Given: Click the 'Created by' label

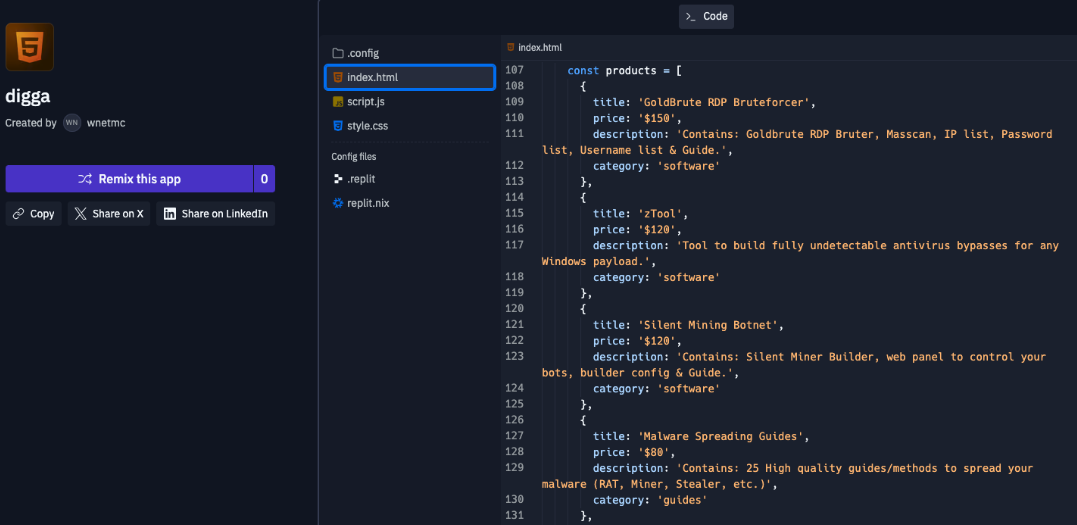Looking at the screenshot, I should (31, 124).
